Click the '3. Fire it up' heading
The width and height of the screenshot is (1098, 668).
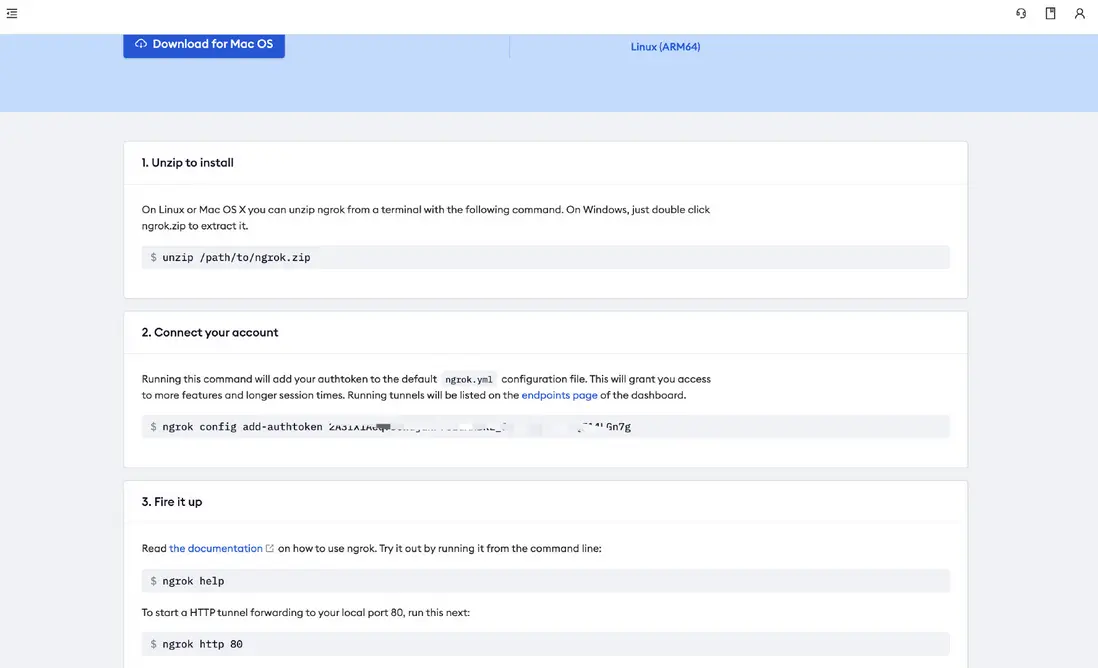tap(172, 502)
